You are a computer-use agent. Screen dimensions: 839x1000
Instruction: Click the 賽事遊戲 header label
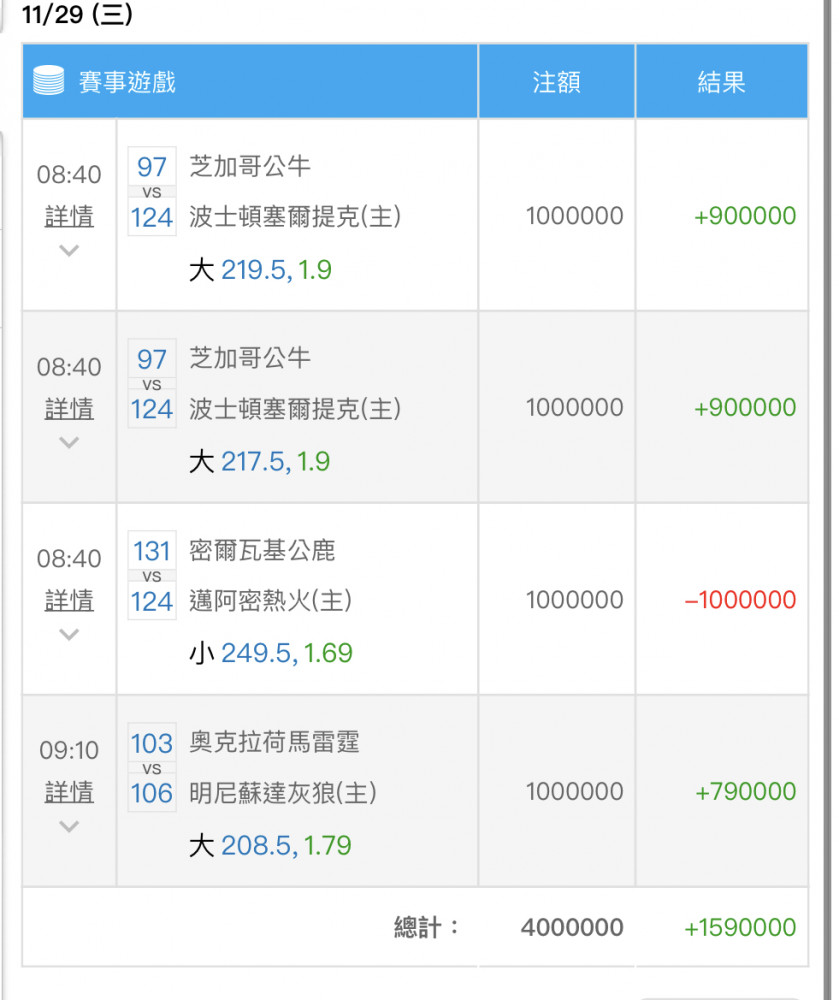click(127, 82)
